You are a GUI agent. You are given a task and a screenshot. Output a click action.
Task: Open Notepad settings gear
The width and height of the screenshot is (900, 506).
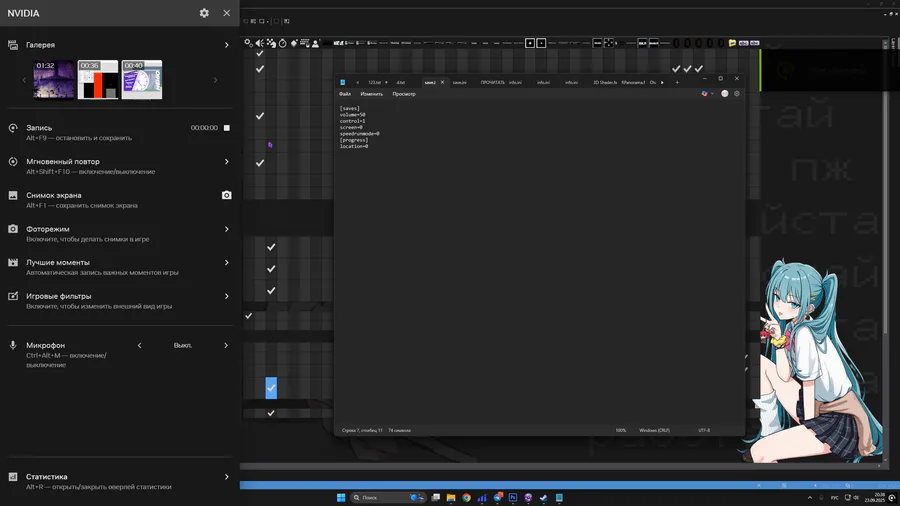737,94
